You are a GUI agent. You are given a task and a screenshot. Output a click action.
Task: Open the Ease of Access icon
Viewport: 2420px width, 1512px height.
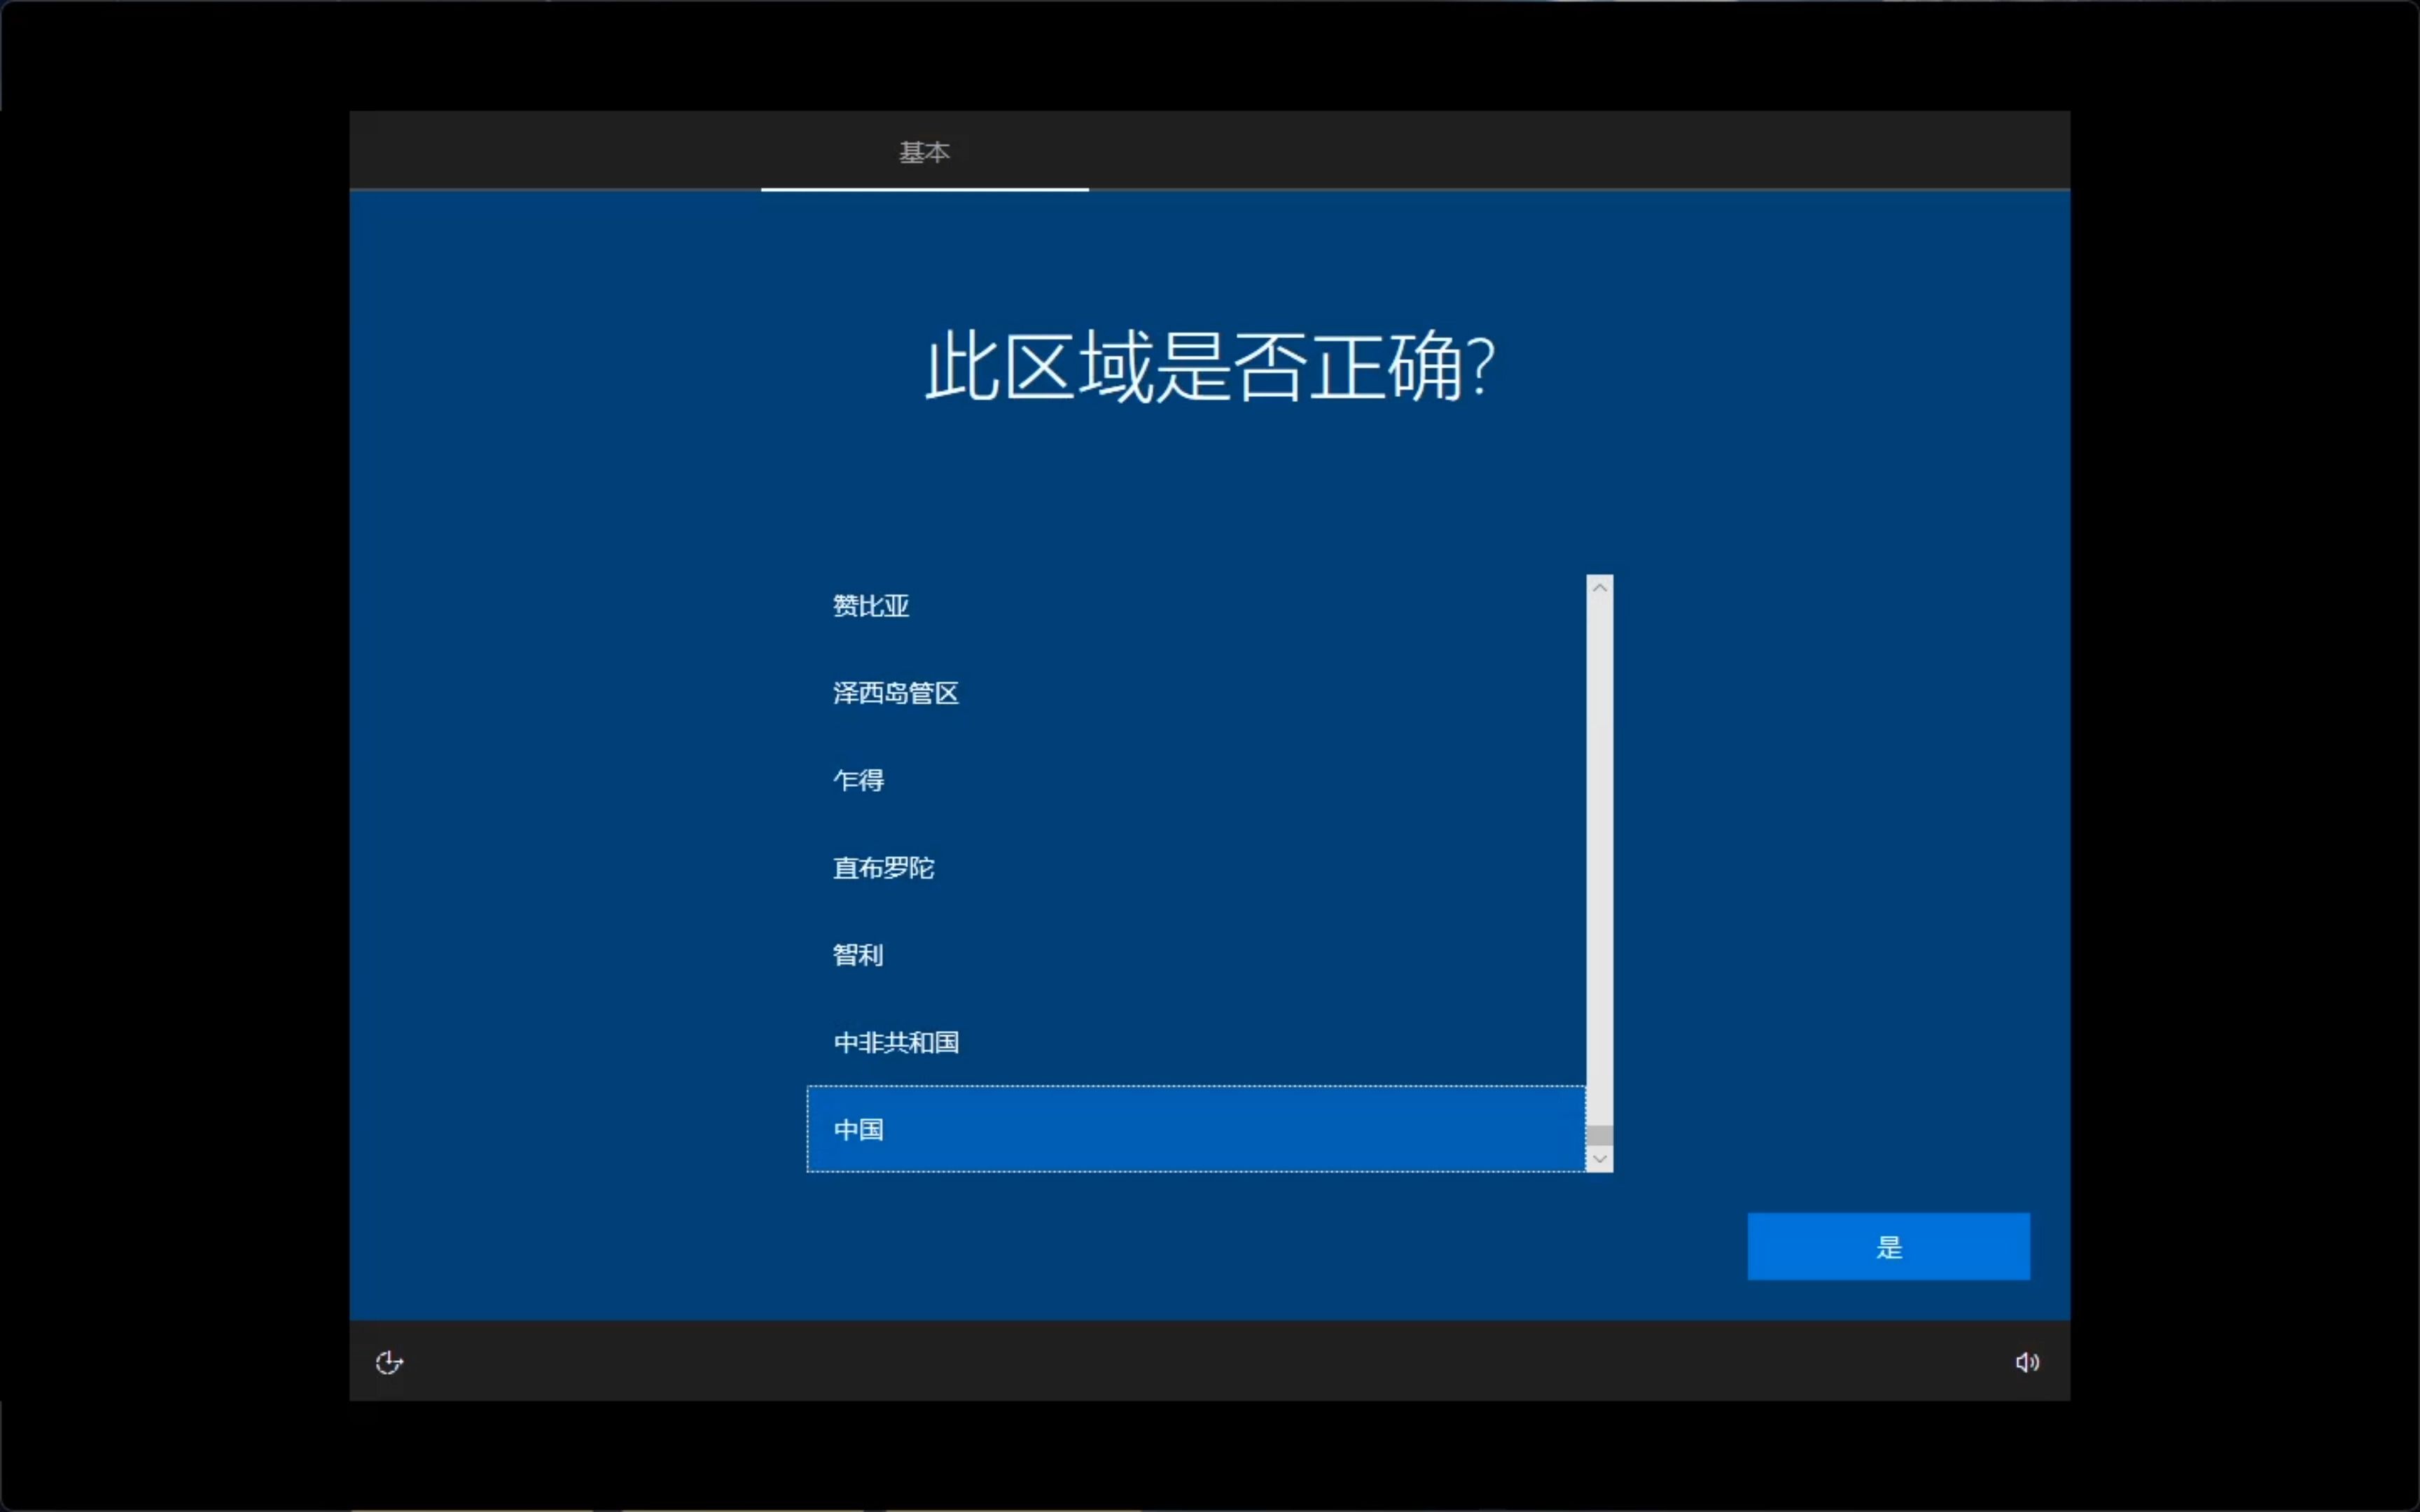(389, 1362)
